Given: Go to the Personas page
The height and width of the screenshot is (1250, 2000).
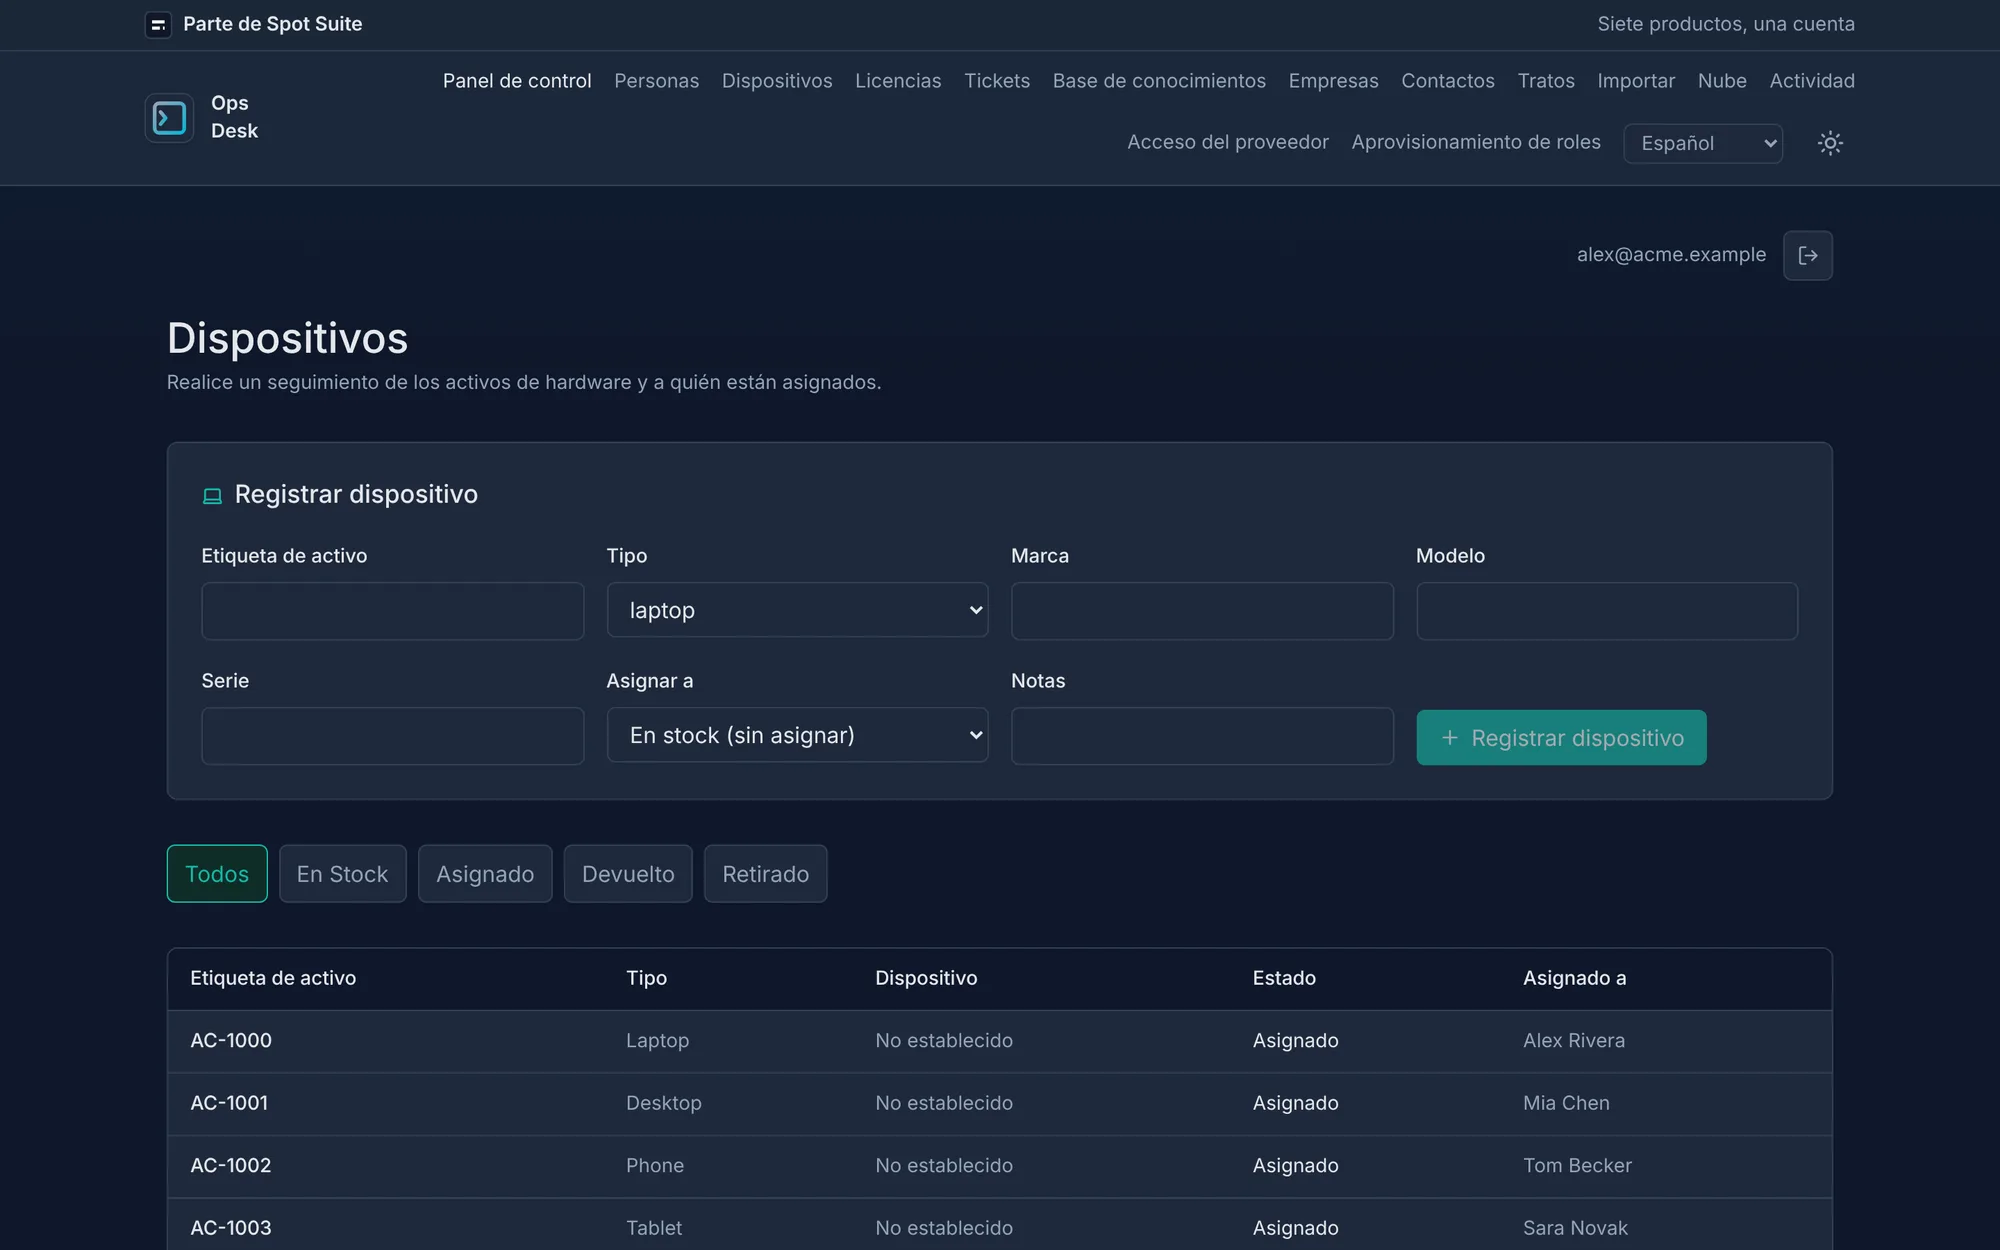Looking at the screenshot, I should [x=657, y=81].
